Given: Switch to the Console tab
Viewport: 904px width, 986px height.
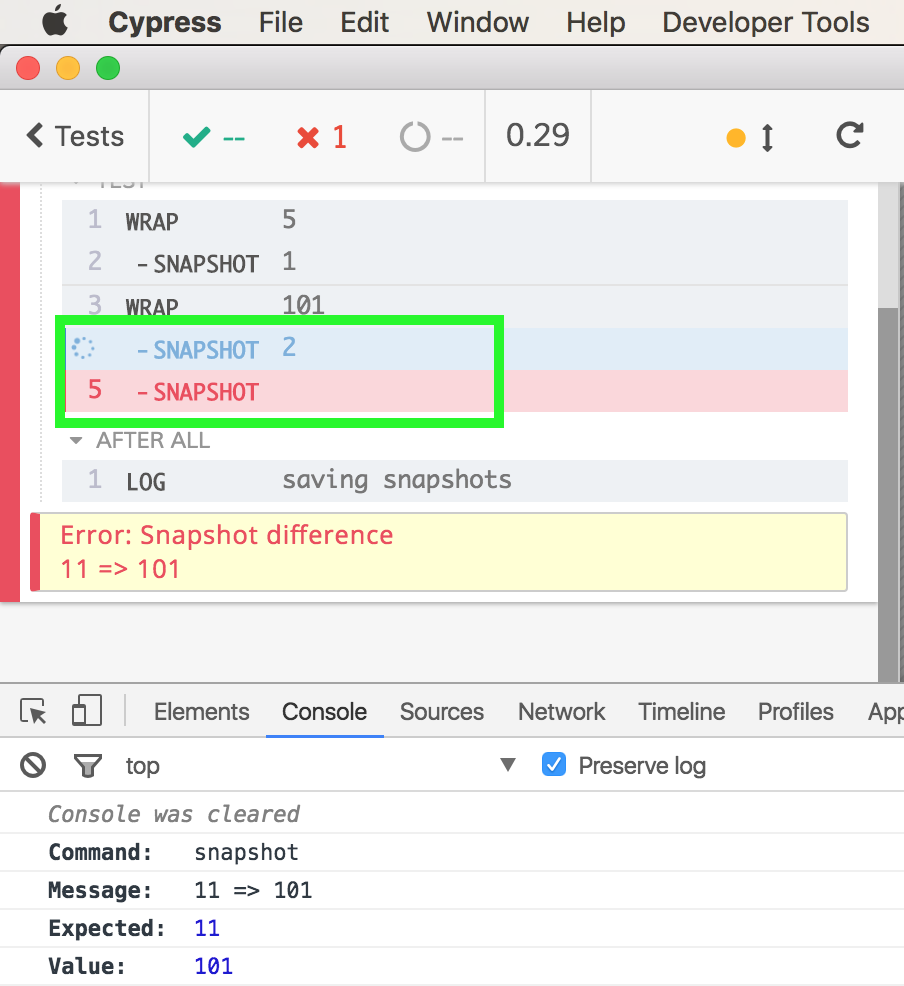Looking at the screenshot, I should (x=324, y=712).
